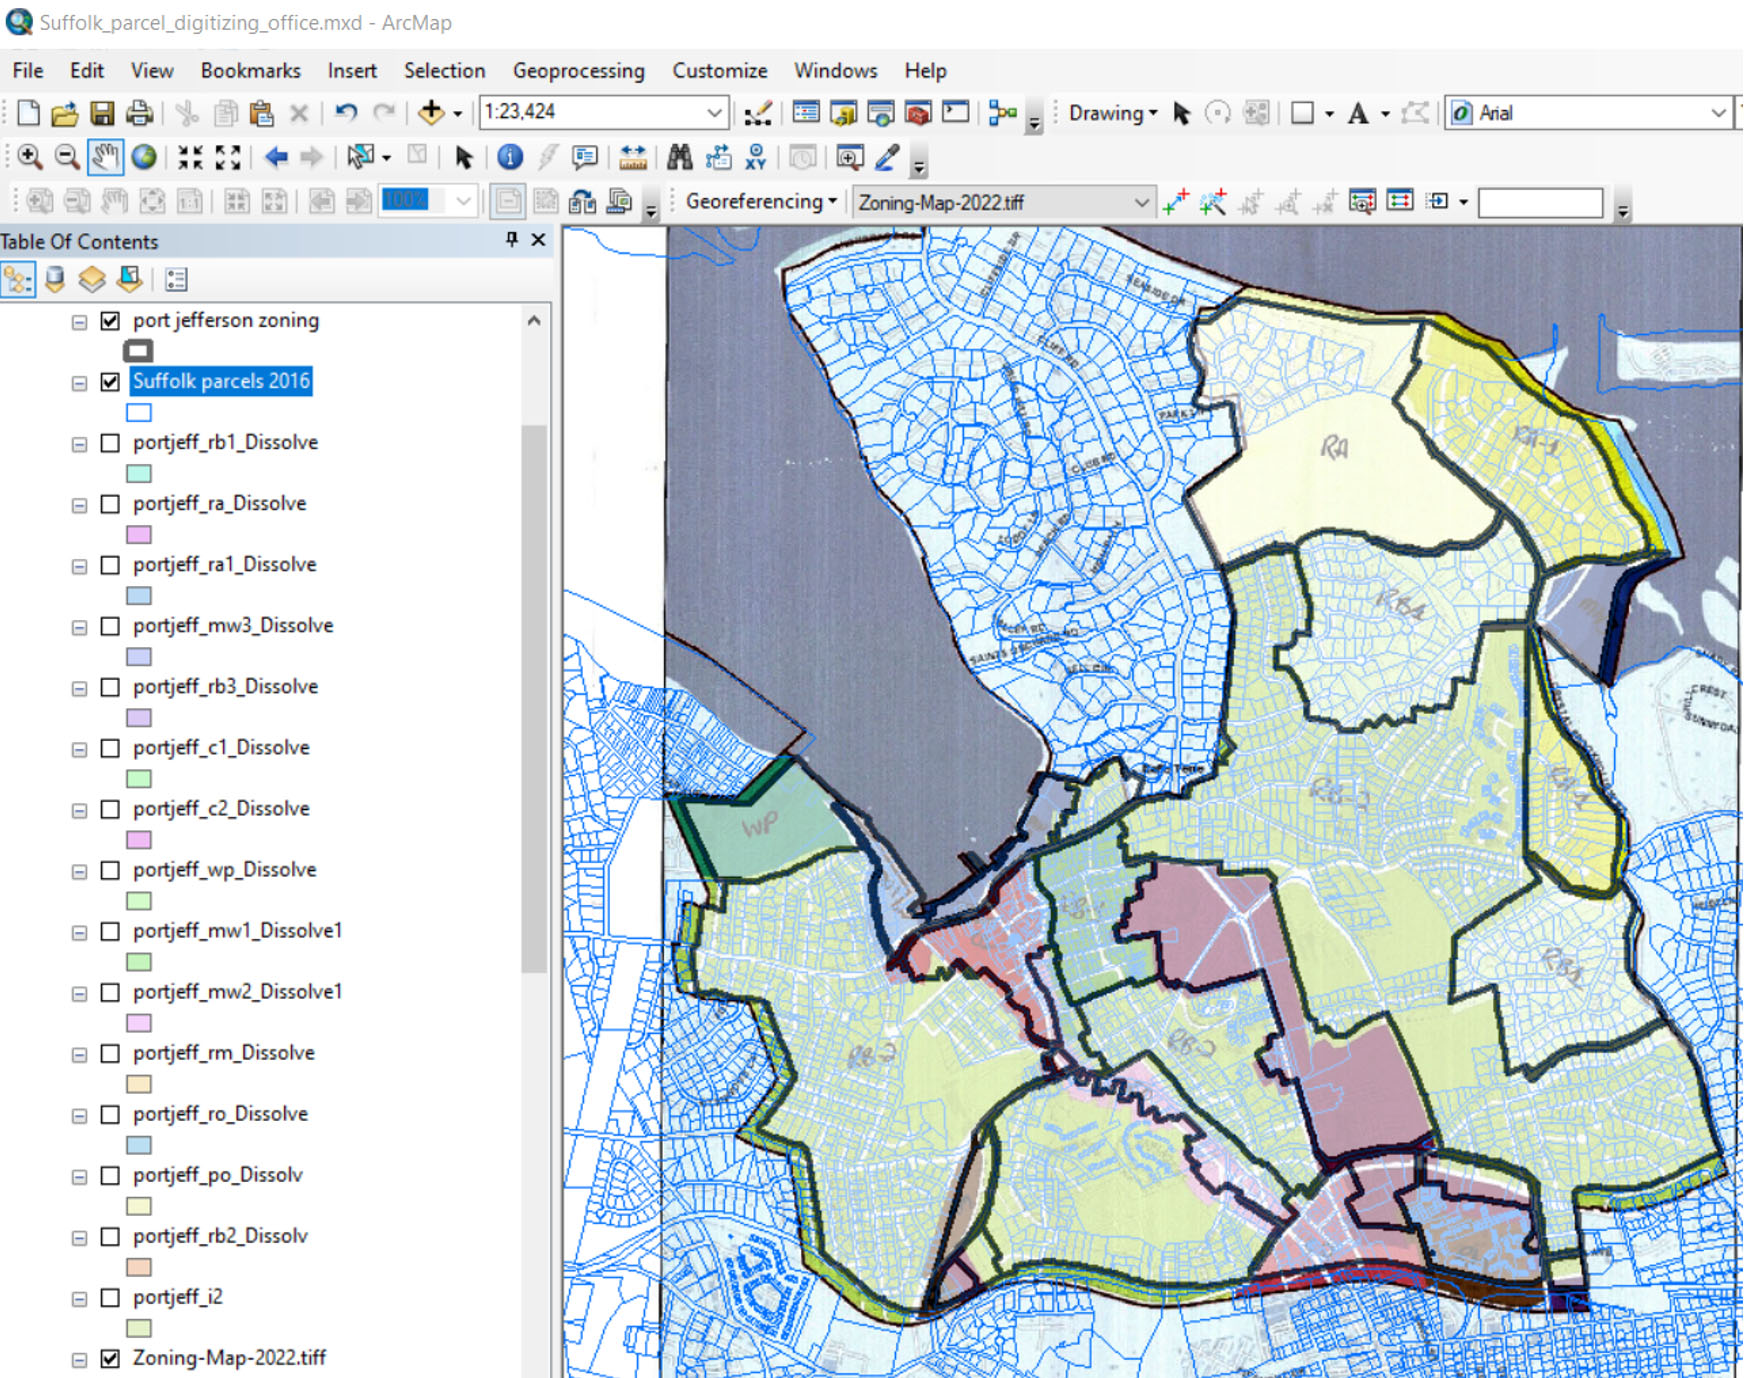The image size is (1744, 1378).
Task: Collapse Suffolk parcels 2016 legend
Action: [79, 383]
